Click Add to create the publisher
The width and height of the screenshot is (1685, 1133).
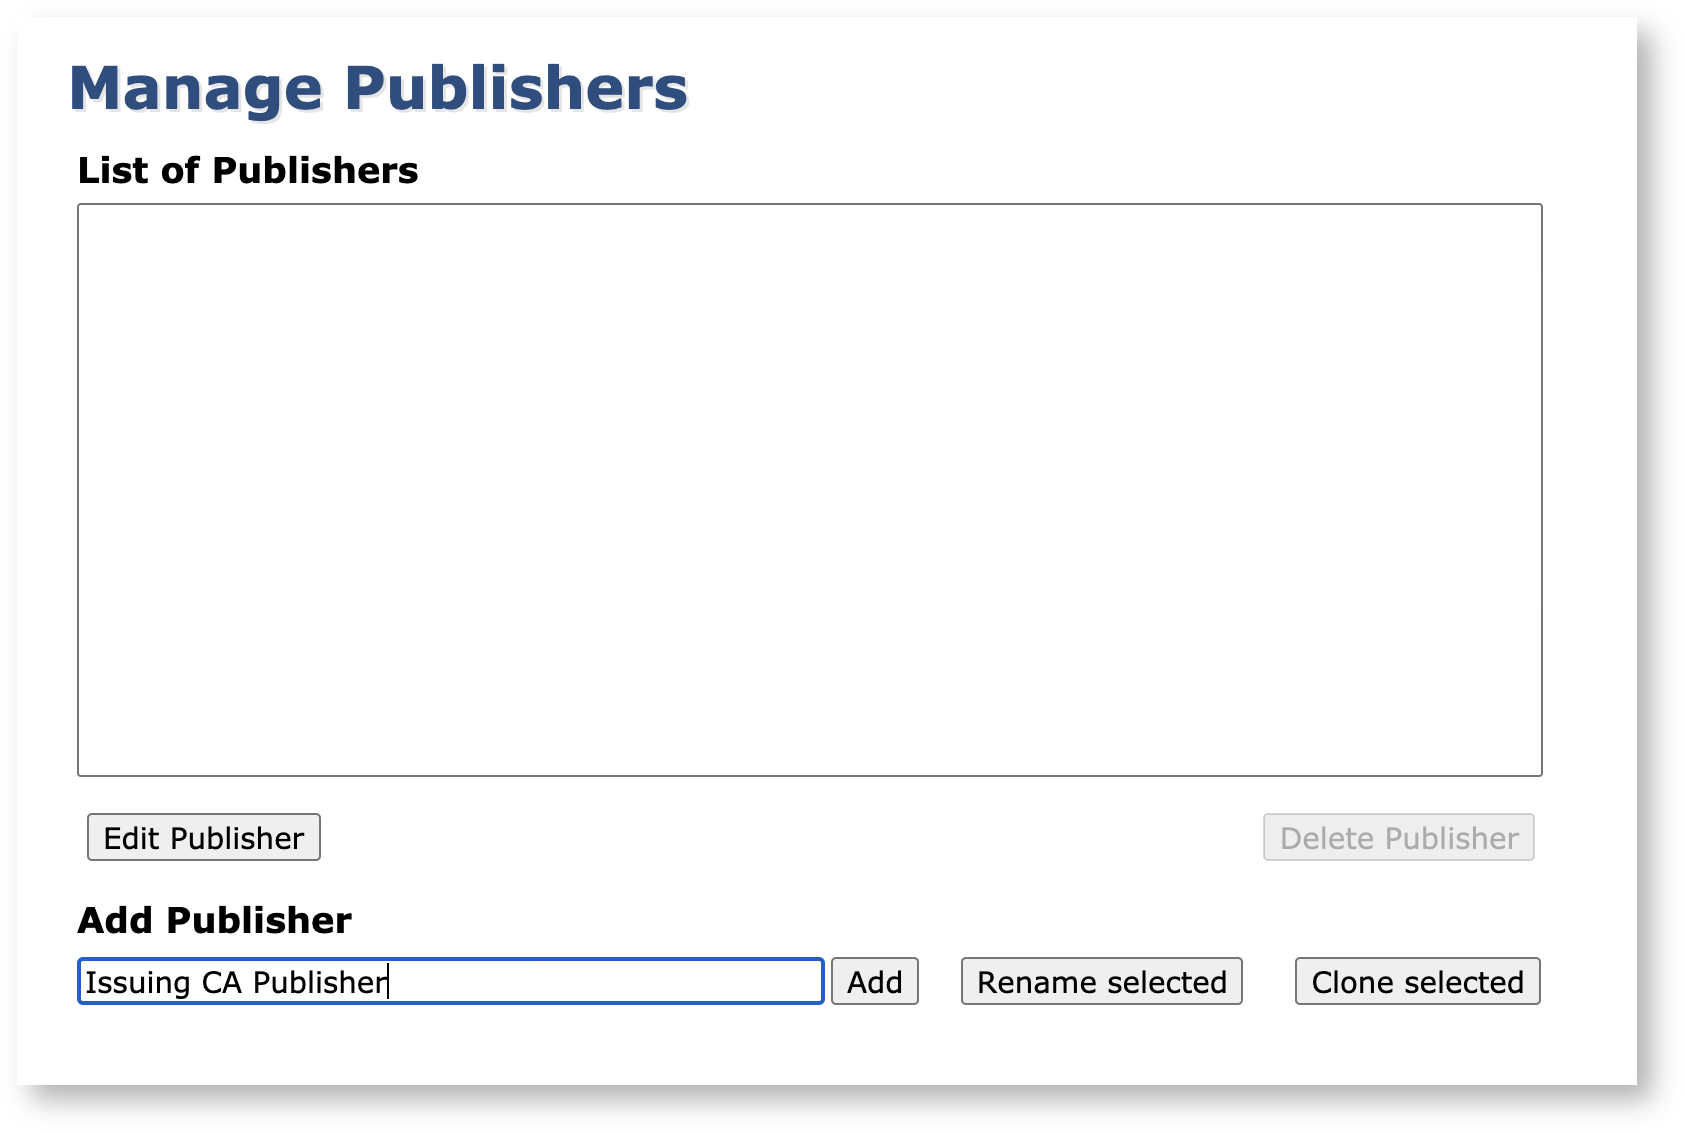point(874,981)
